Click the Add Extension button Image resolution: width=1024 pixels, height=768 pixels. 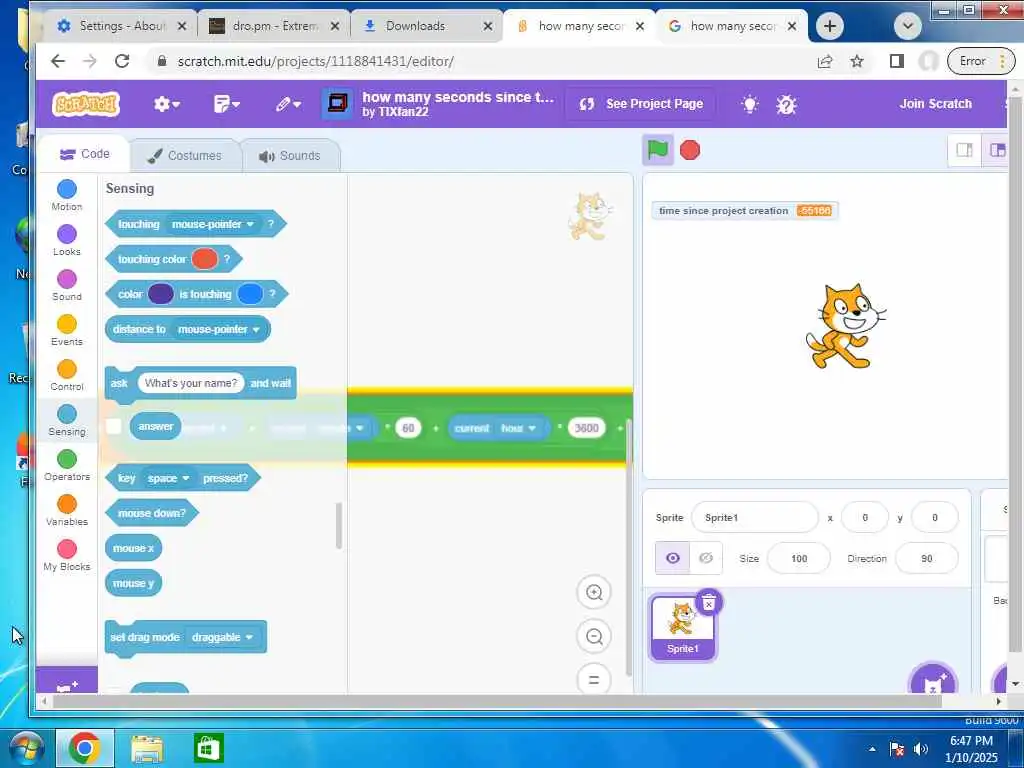67,682
